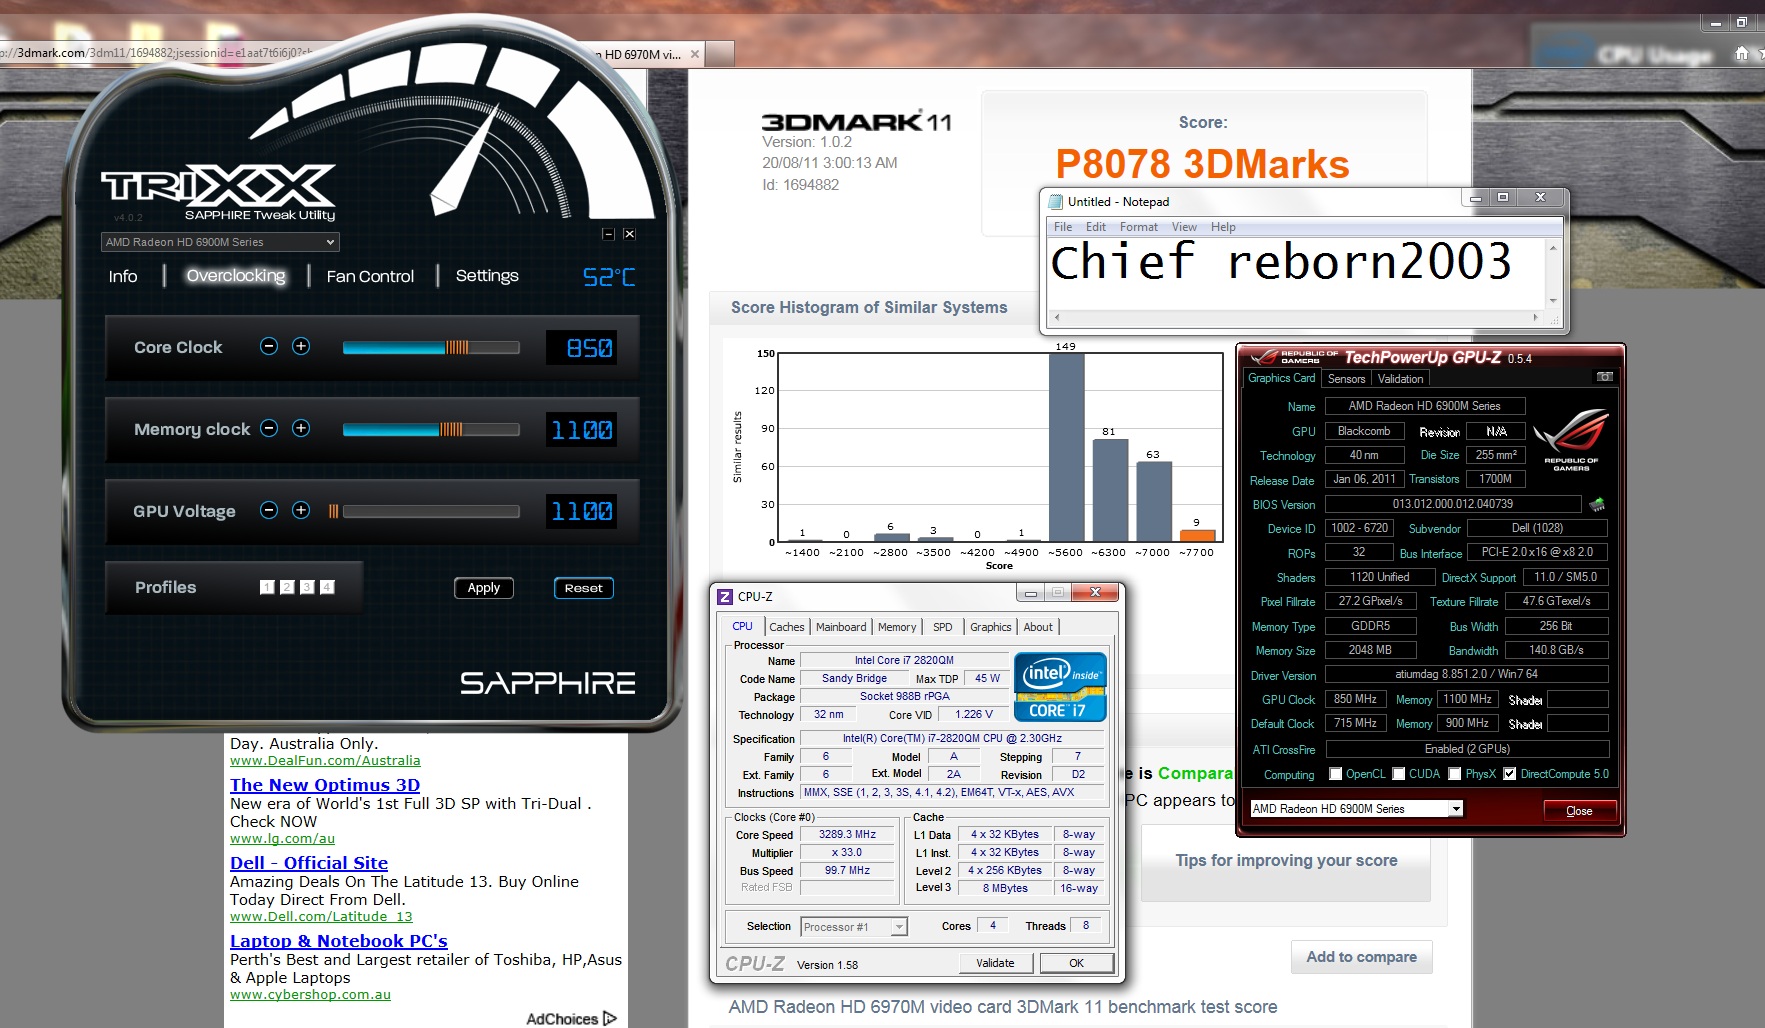The image size is (1765, 1028).
Task: Open the Notepad File menu
Action: pyautogui.click(x=1063, y=227)
